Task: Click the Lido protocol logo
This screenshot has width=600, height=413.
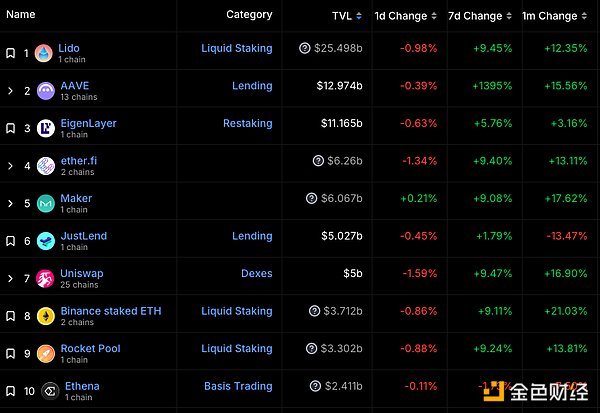Action: (x=45, y=53)
